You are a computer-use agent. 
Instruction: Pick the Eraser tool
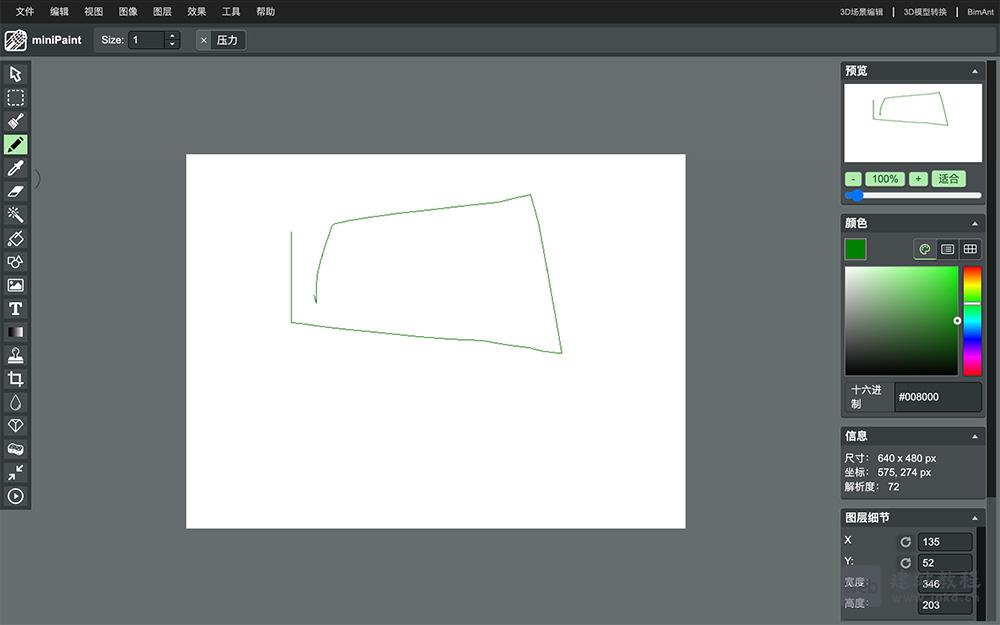tap(16, 191)
